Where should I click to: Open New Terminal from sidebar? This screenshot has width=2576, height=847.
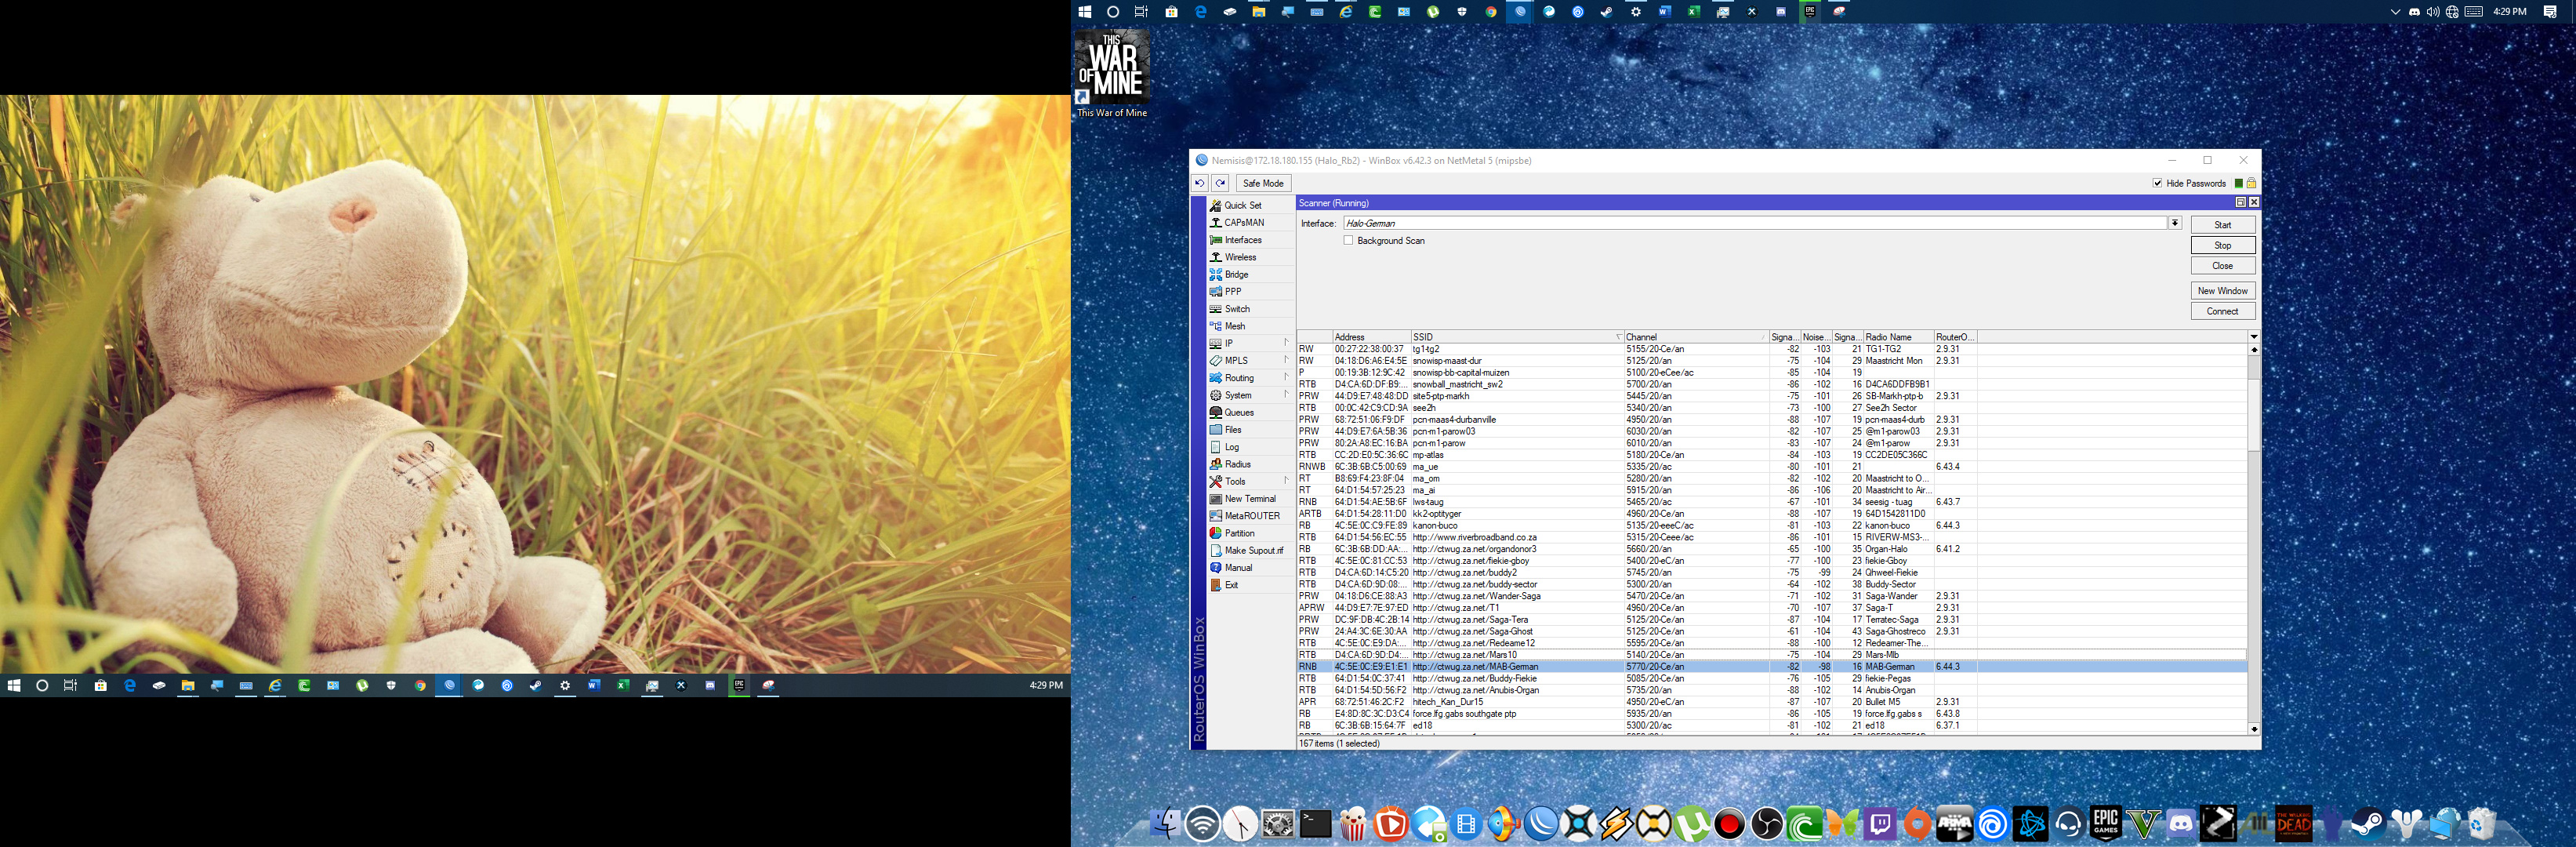coord(1249,498)
